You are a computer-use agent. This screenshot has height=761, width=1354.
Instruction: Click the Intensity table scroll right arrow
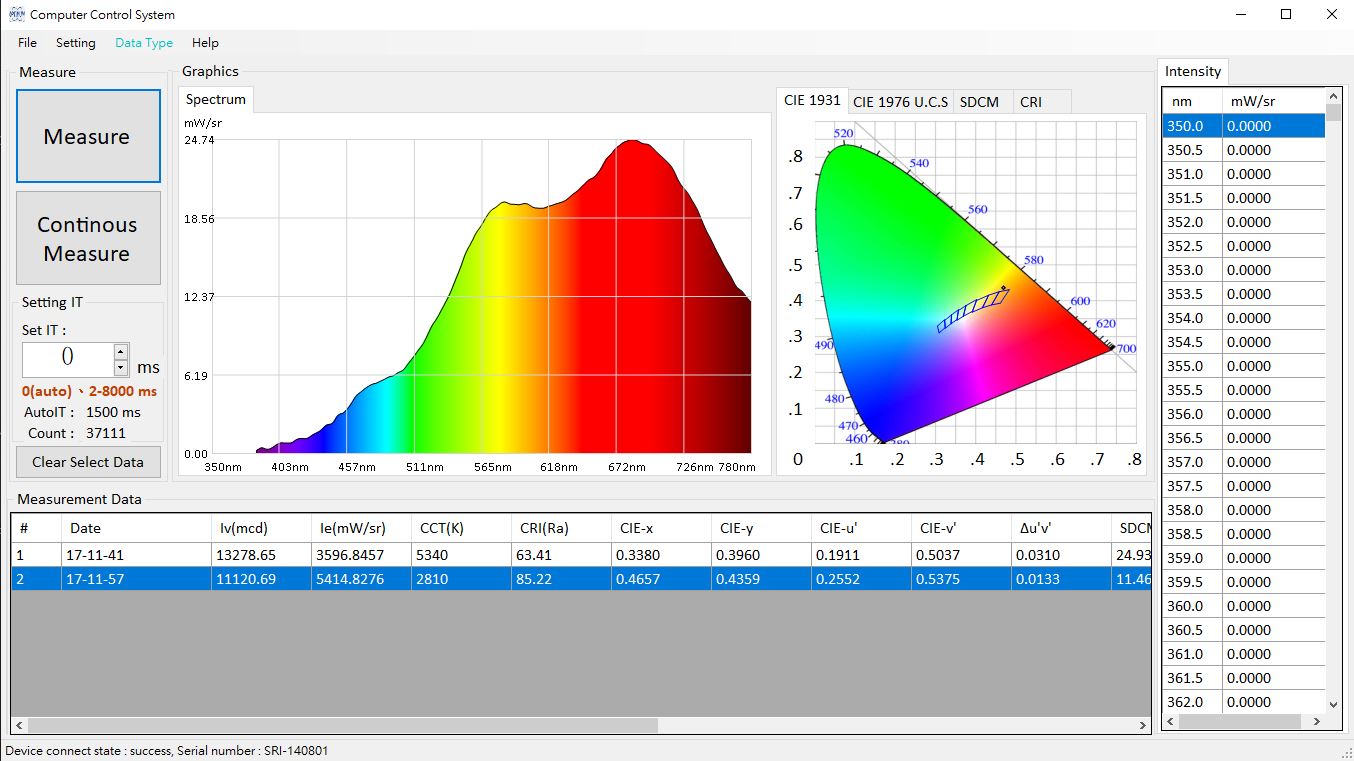(x=1317, y=721)
